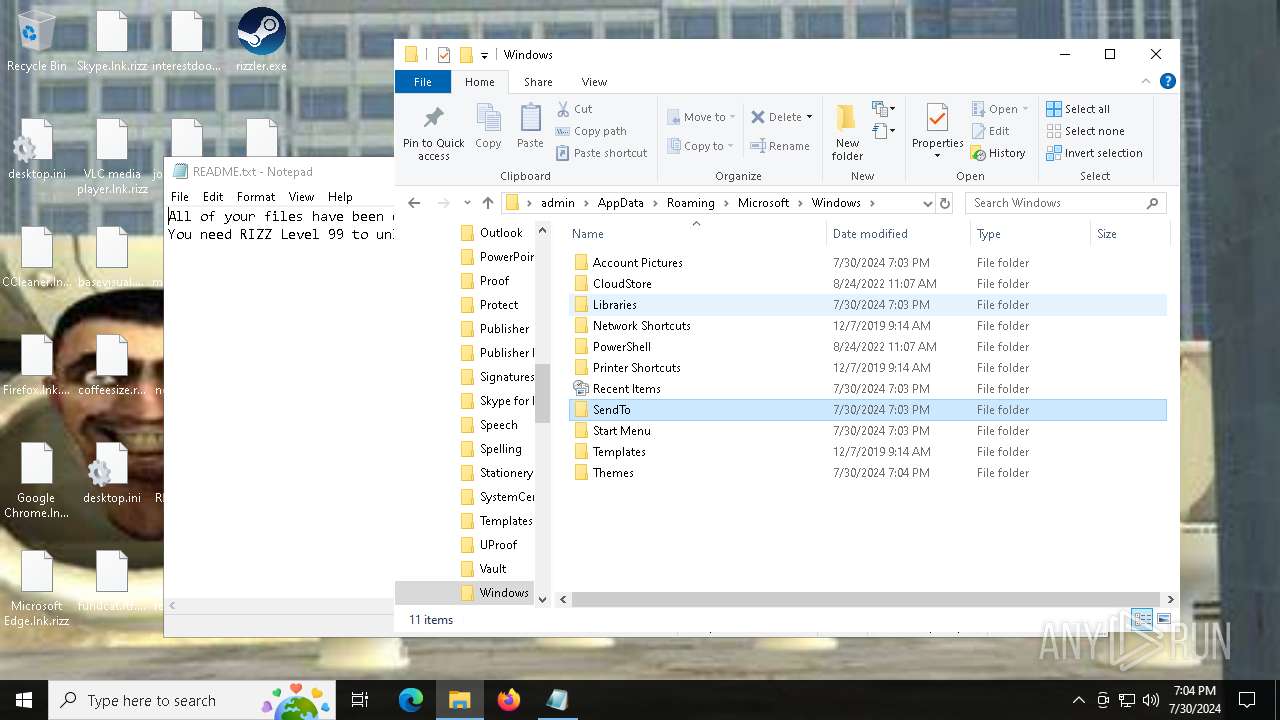Viewport: 1280px width, 720px height.
Task: Expand Open dropdown arrow in ribbon
Action: coord(1025,109)
